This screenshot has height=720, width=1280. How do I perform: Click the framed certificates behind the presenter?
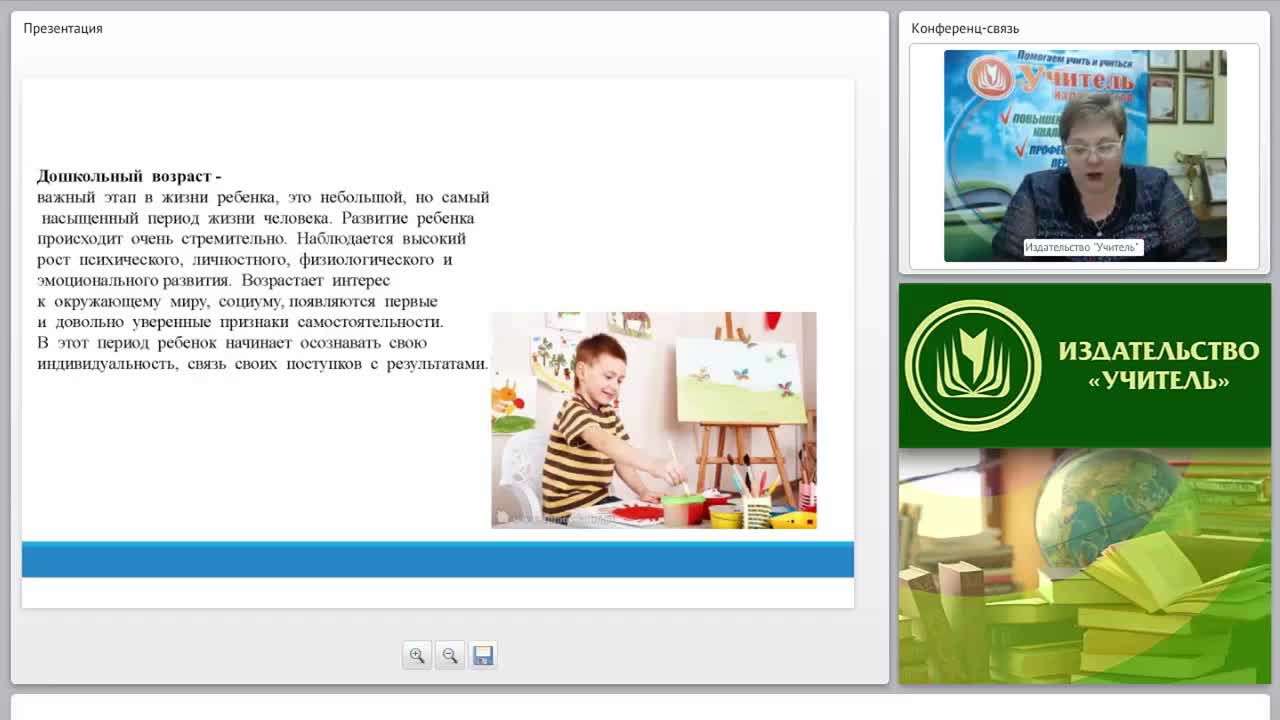[x=1185, y=87]
